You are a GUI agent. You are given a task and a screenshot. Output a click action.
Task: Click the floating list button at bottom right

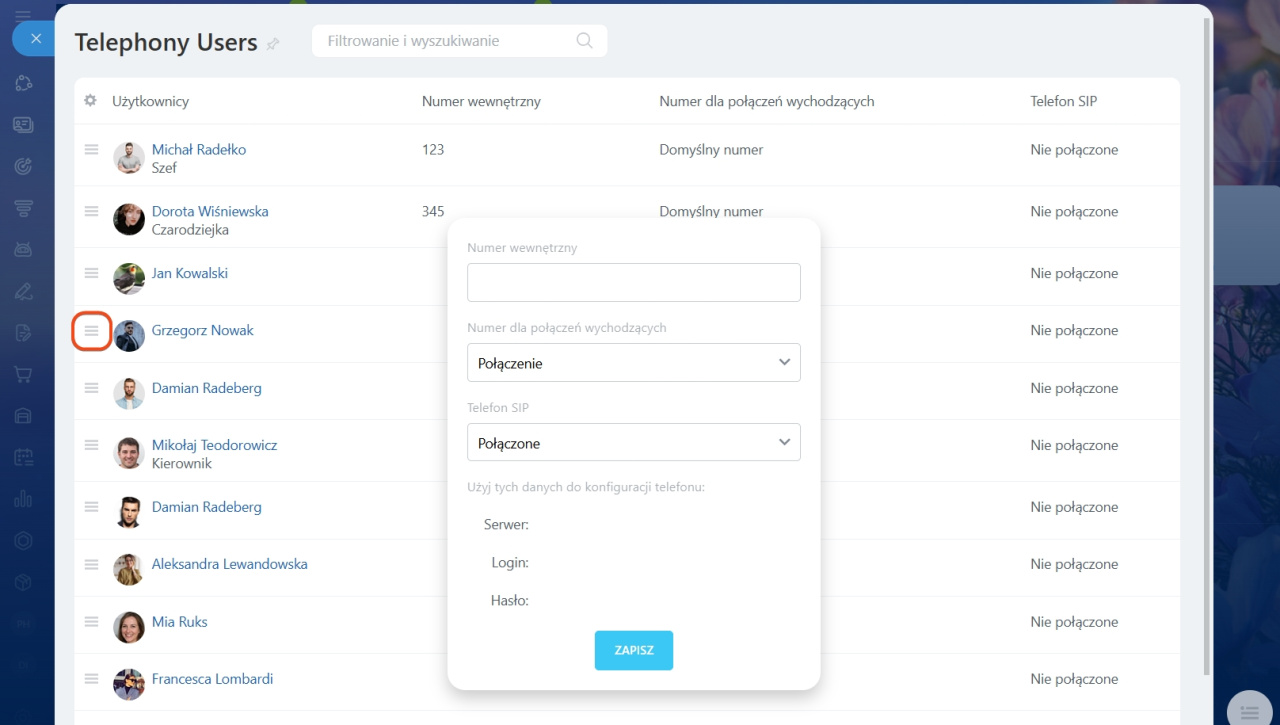point(1248,710)
